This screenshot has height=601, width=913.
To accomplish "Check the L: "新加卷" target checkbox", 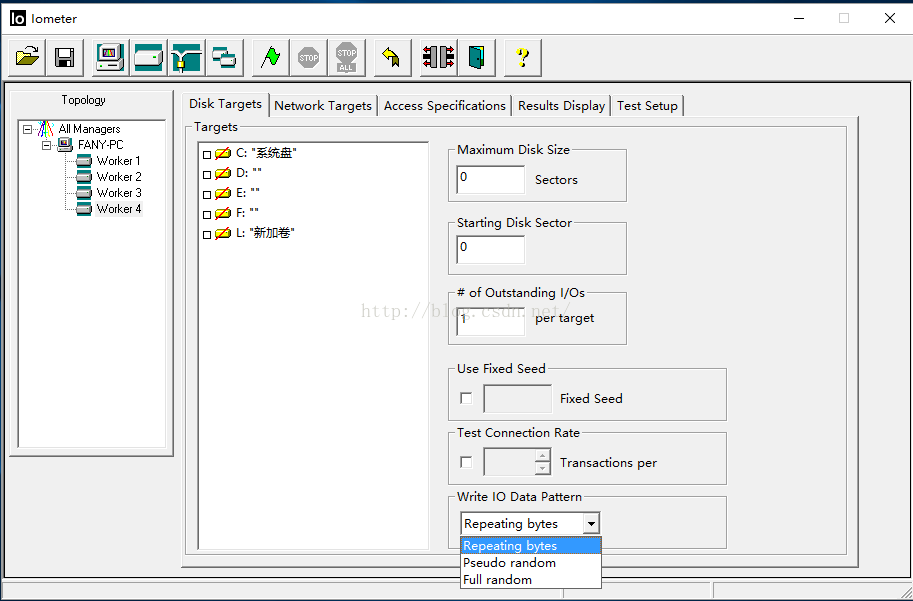I will point(207,235).
